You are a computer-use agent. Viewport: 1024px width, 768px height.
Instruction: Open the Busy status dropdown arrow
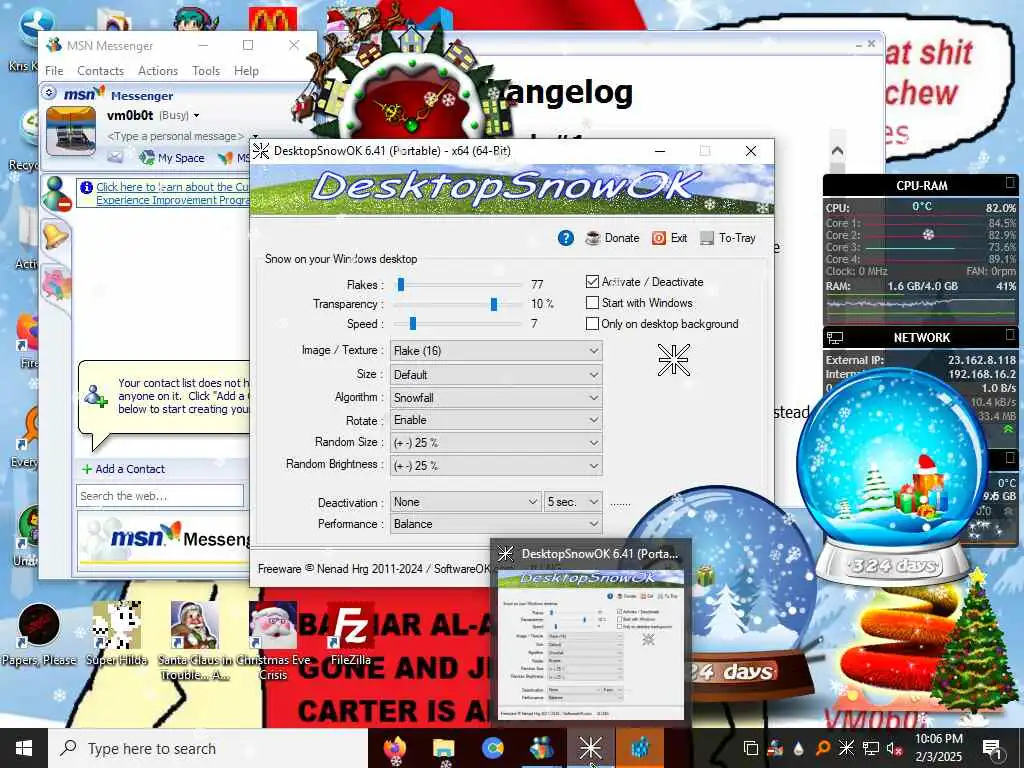pos(196,116)
